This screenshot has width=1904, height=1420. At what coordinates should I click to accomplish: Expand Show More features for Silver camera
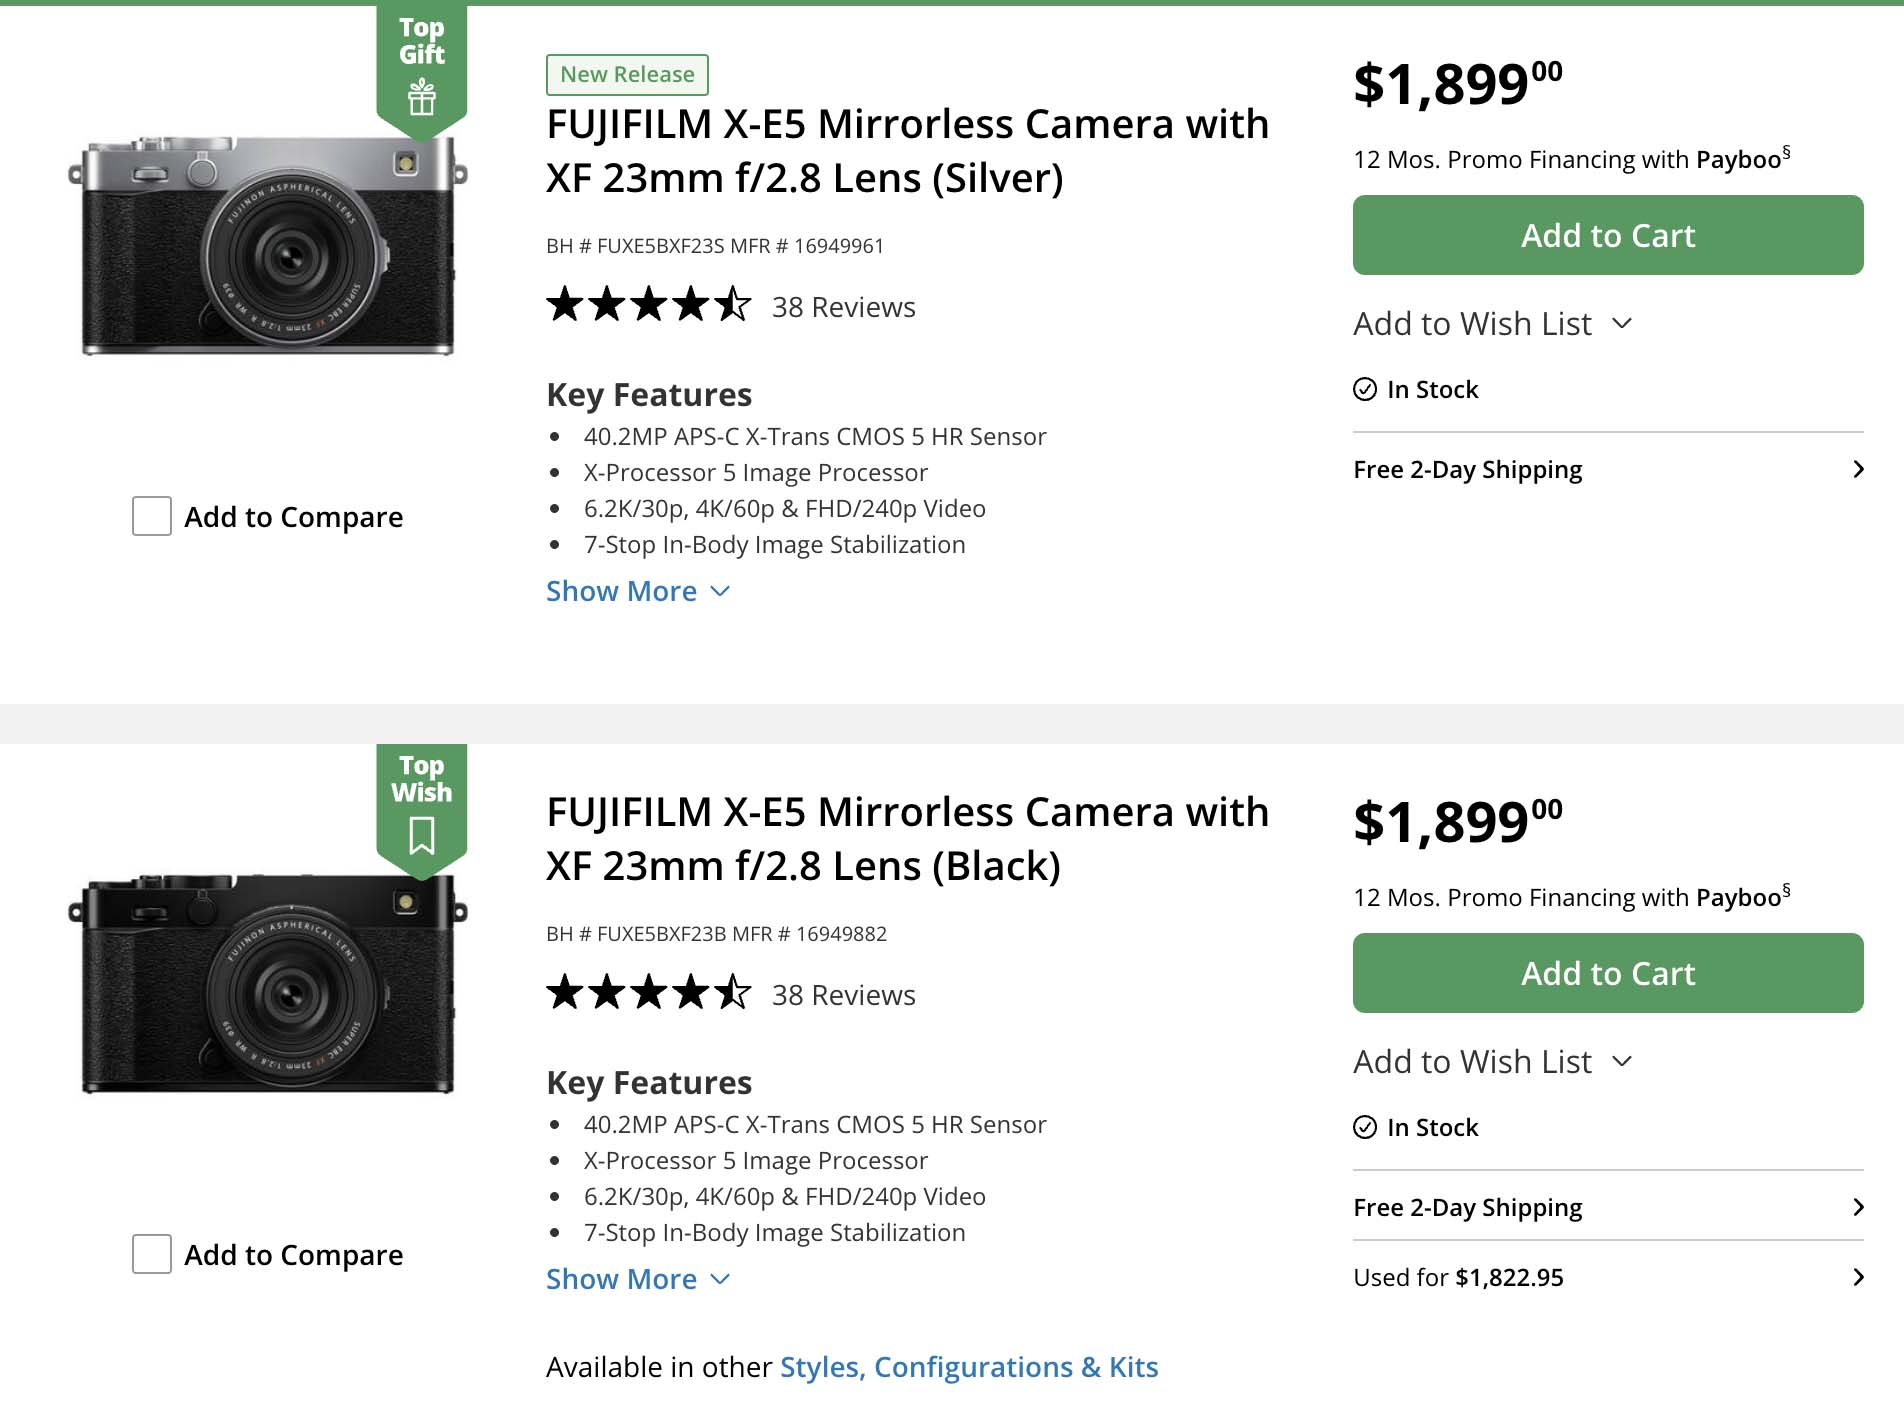click(x=637, y=591)
